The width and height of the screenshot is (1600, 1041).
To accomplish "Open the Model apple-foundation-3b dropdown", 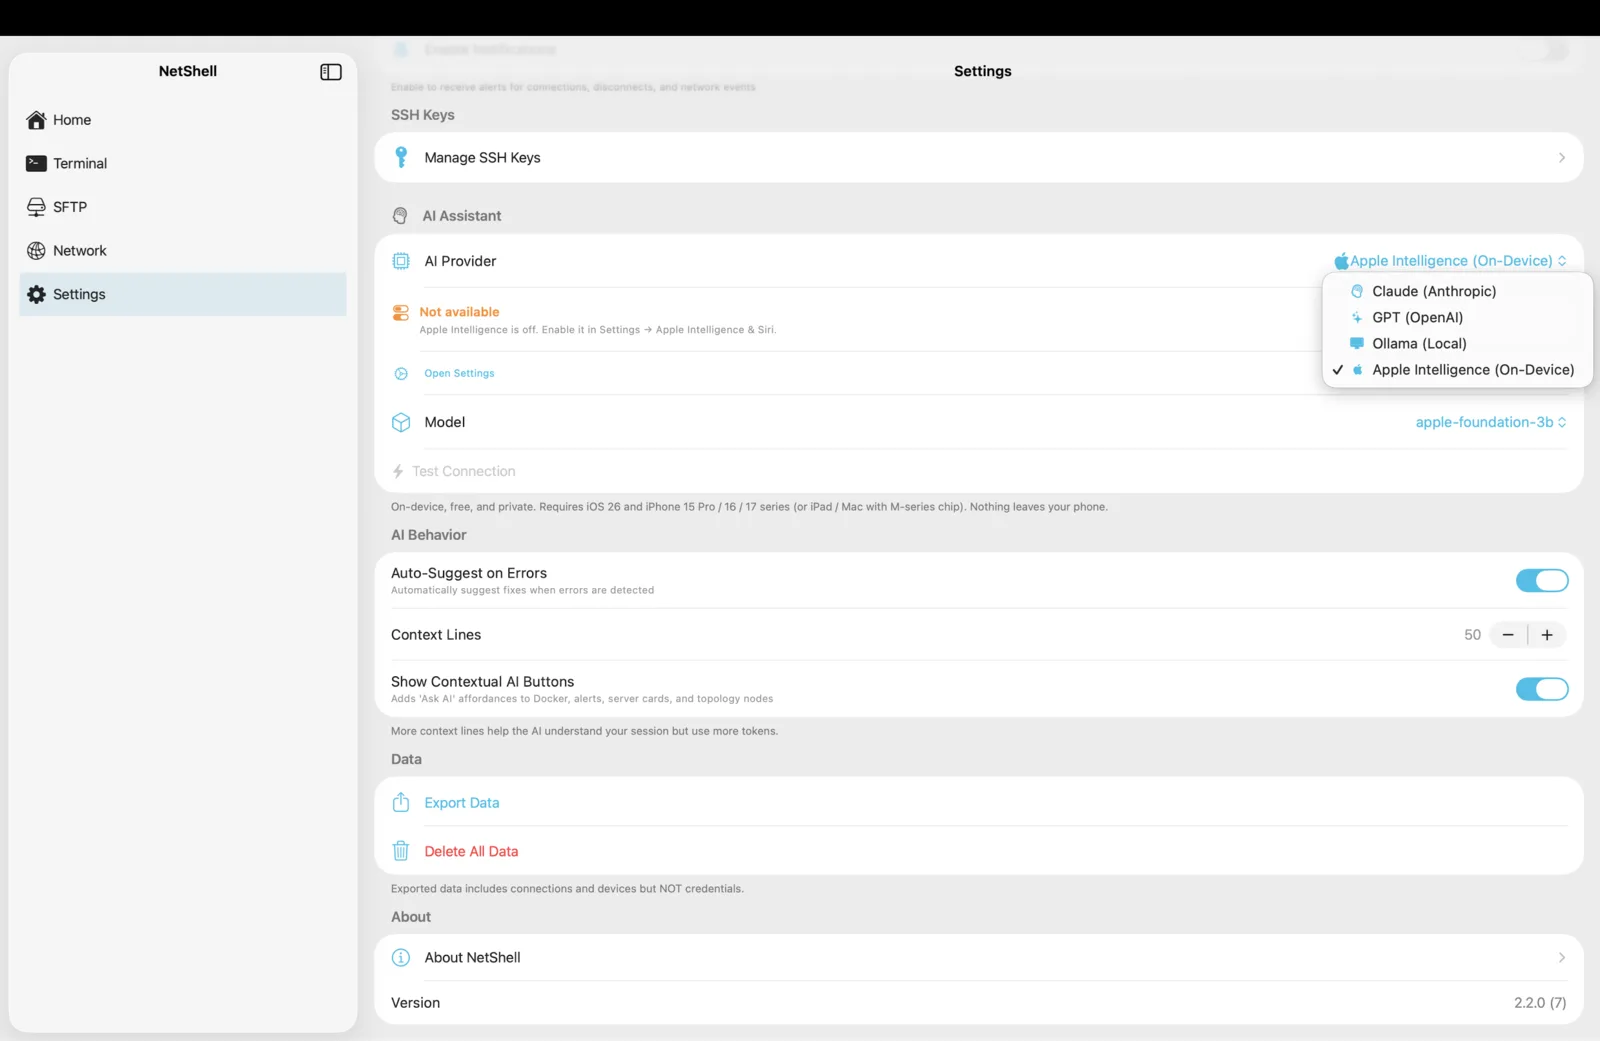I will (x=1491, y=422).
